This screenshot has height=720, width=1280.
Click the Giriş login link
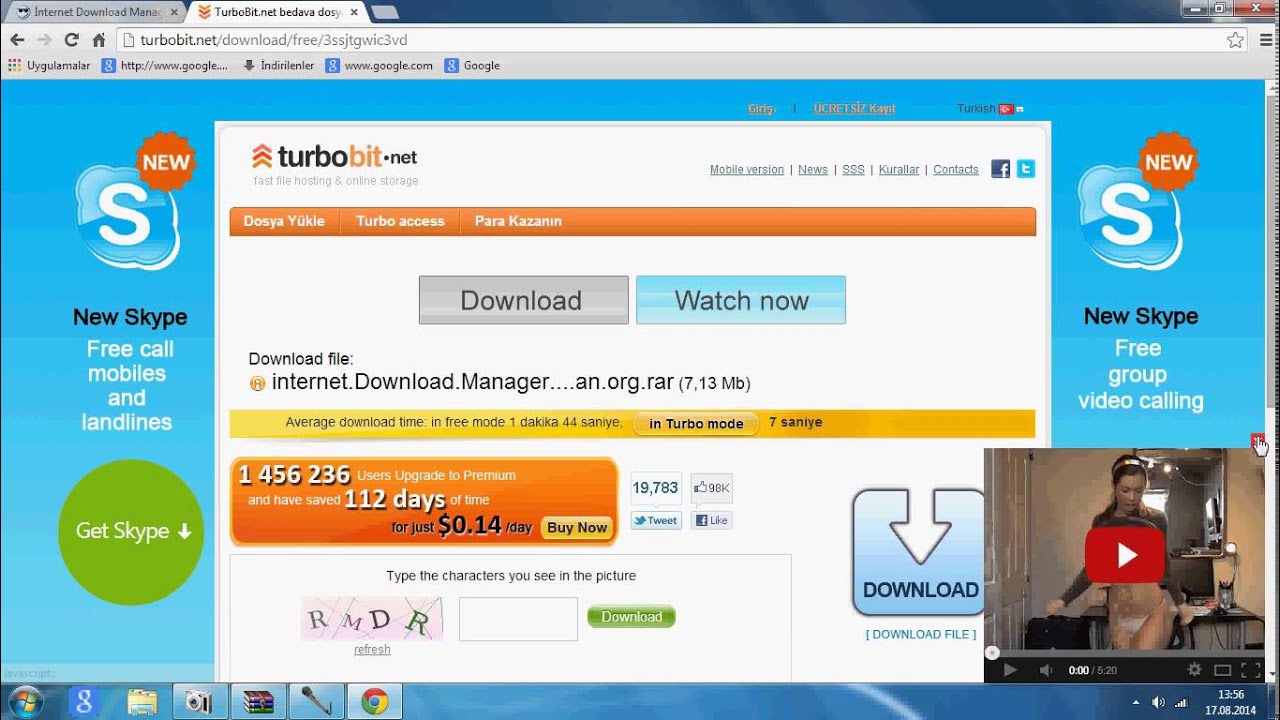[762, 108]
